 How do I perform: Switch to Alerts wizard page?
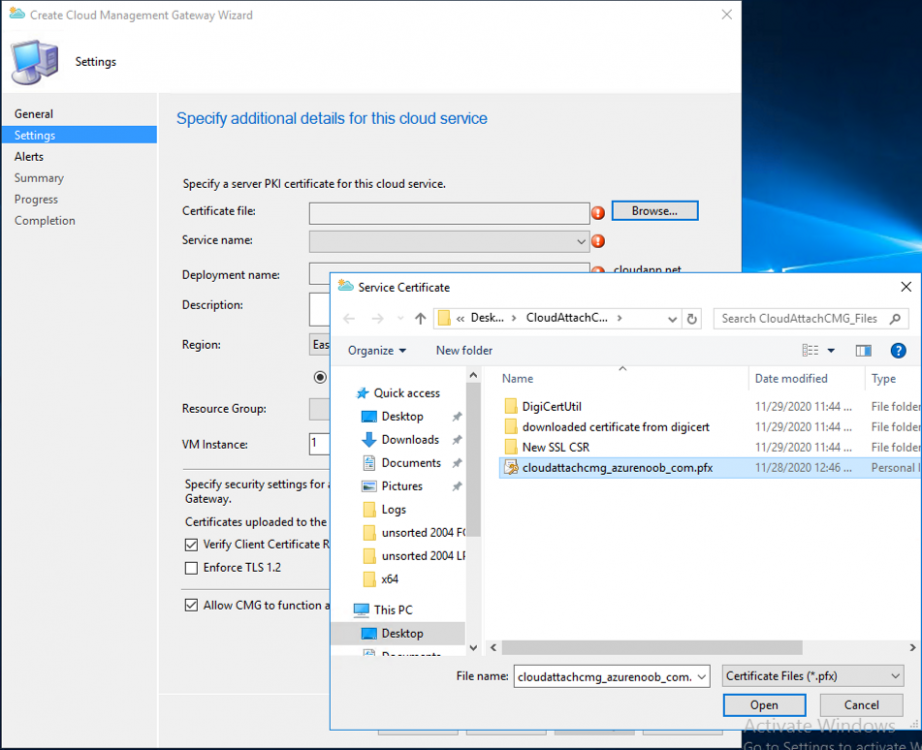click(29, 156)
